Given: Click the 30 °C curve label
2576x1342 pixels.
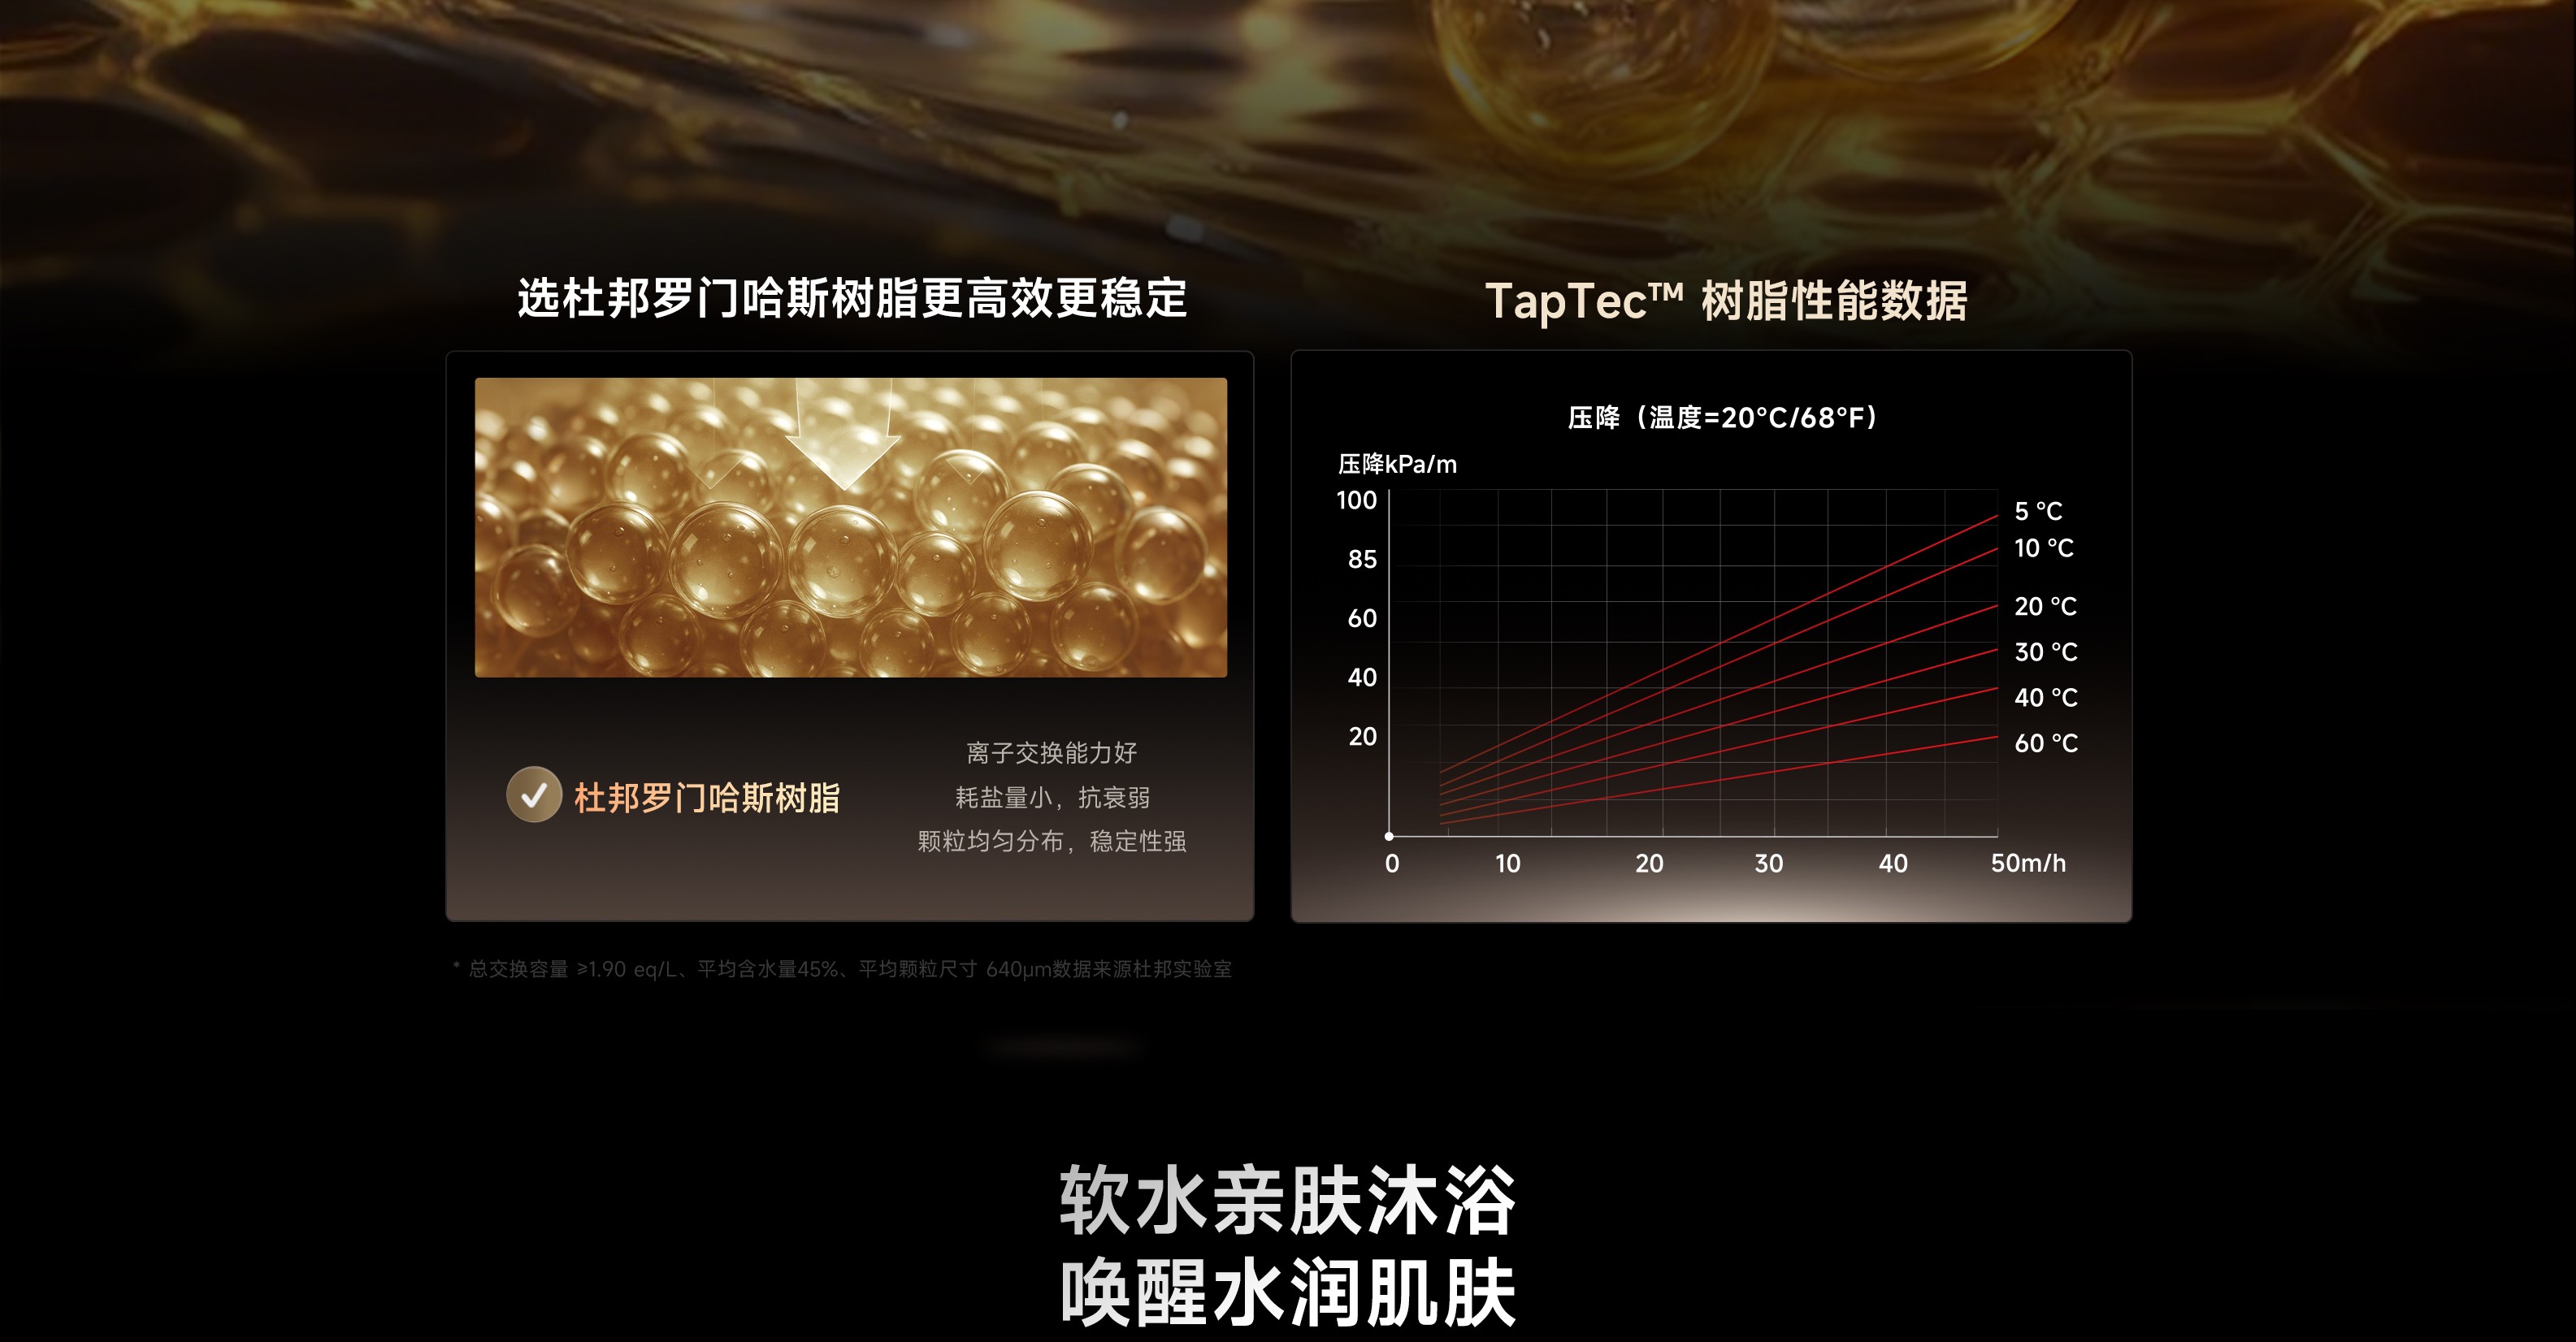Looking at the screenshot, I should click(2046, 652).
